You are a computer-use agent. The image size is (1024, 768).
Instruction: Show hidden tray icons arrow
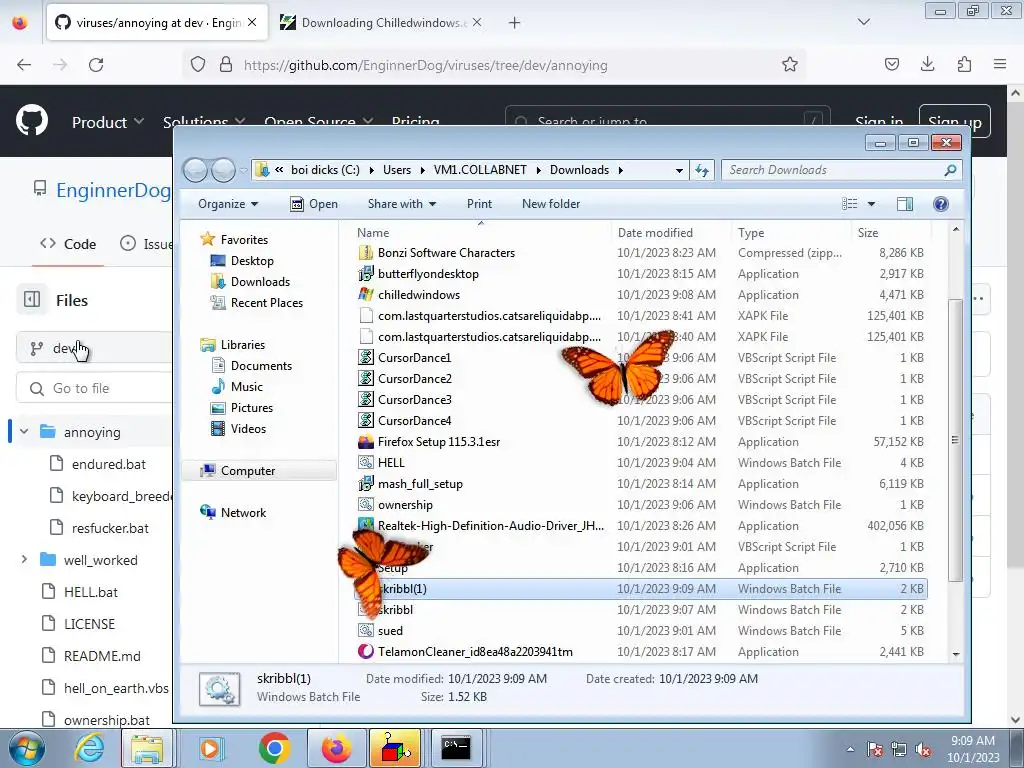coord(850,749)
